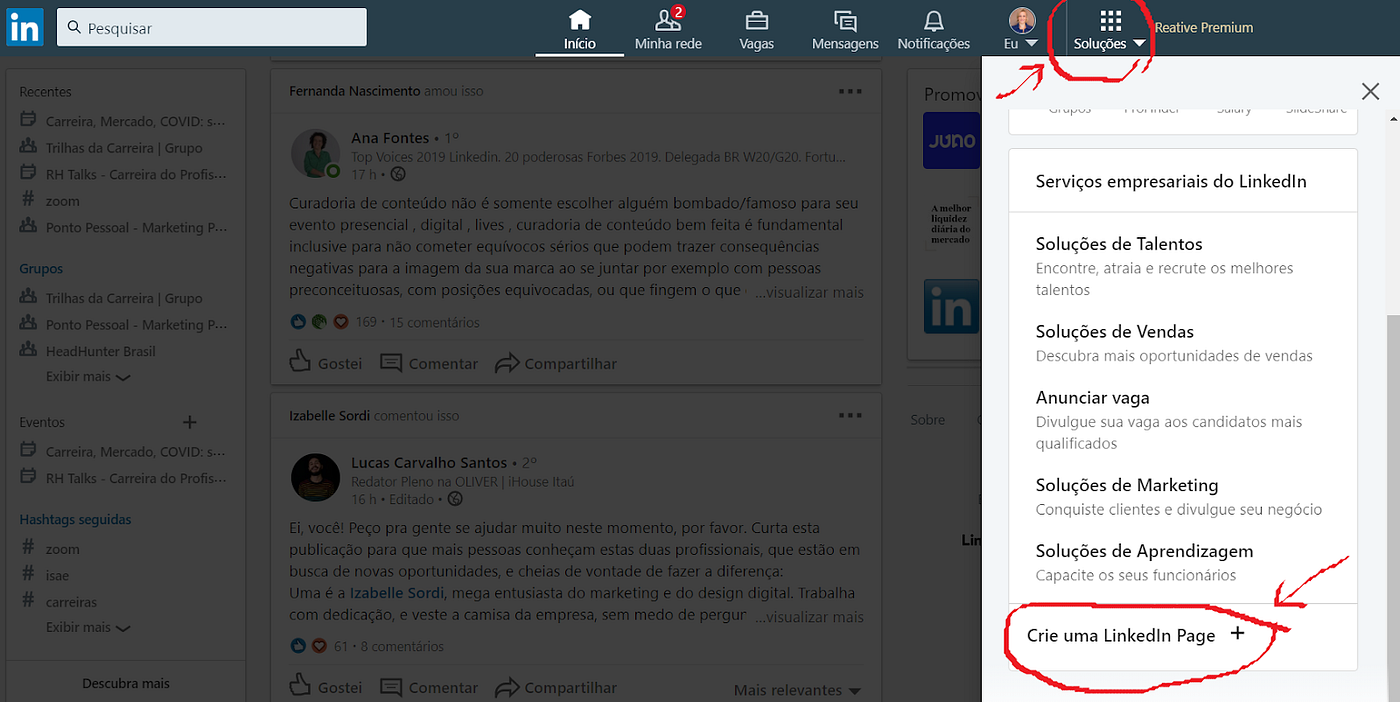The image size is (1400, 702).
Task: Open options menu on Ana Fontes post
Action: pyautogui.click(x=850, y=91)
